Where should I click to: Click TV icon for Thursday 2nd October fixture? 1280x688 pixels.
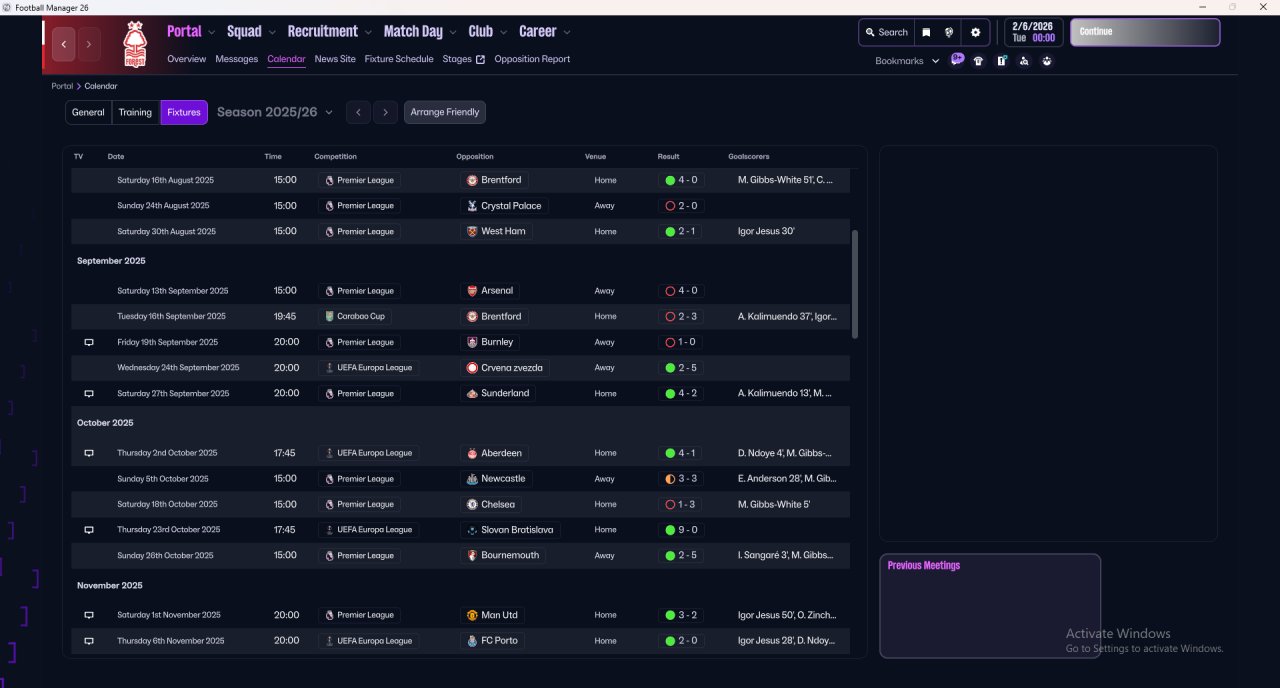(x=88, y=453)
